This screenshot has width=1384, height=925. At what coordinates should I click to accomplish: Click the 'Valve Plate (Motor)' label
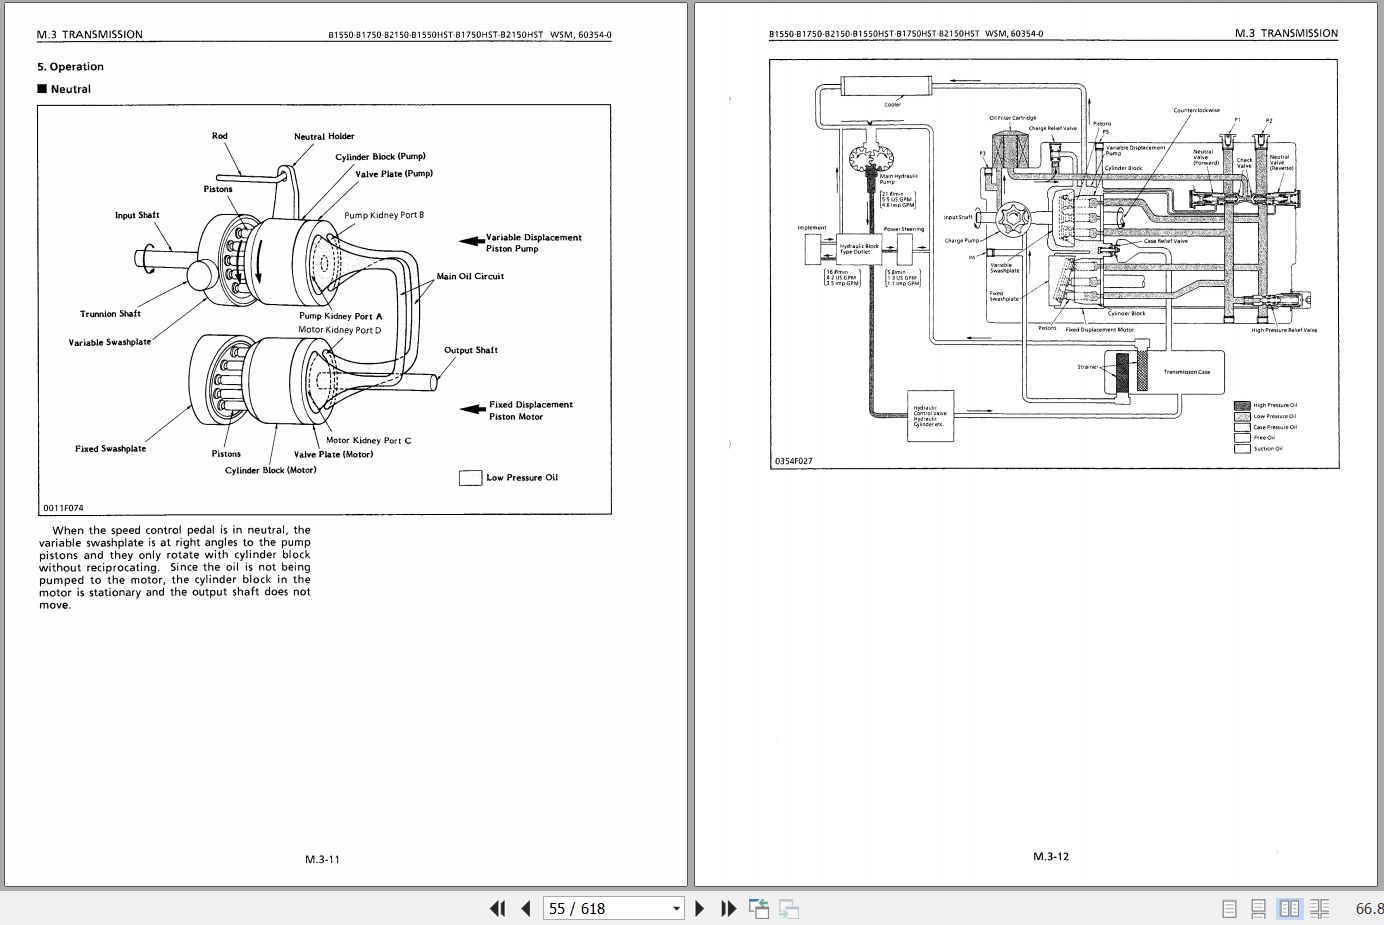pos(333,454)
